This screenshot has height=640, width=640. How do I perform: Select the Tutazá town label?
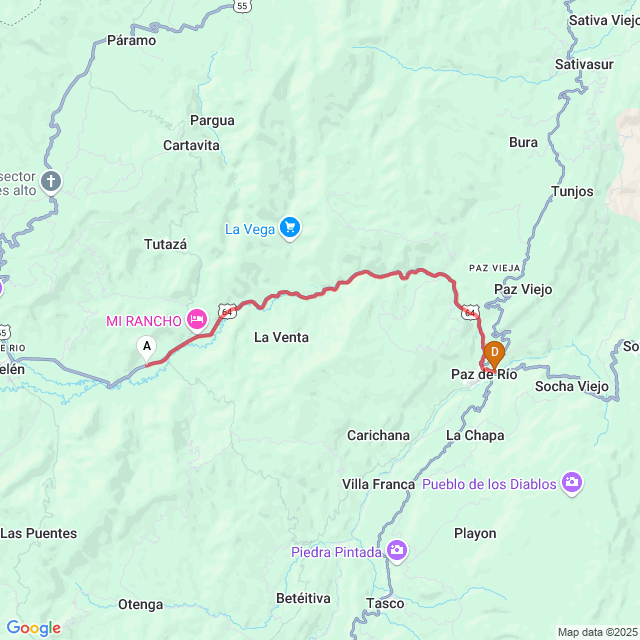click(x=165, y=244)
